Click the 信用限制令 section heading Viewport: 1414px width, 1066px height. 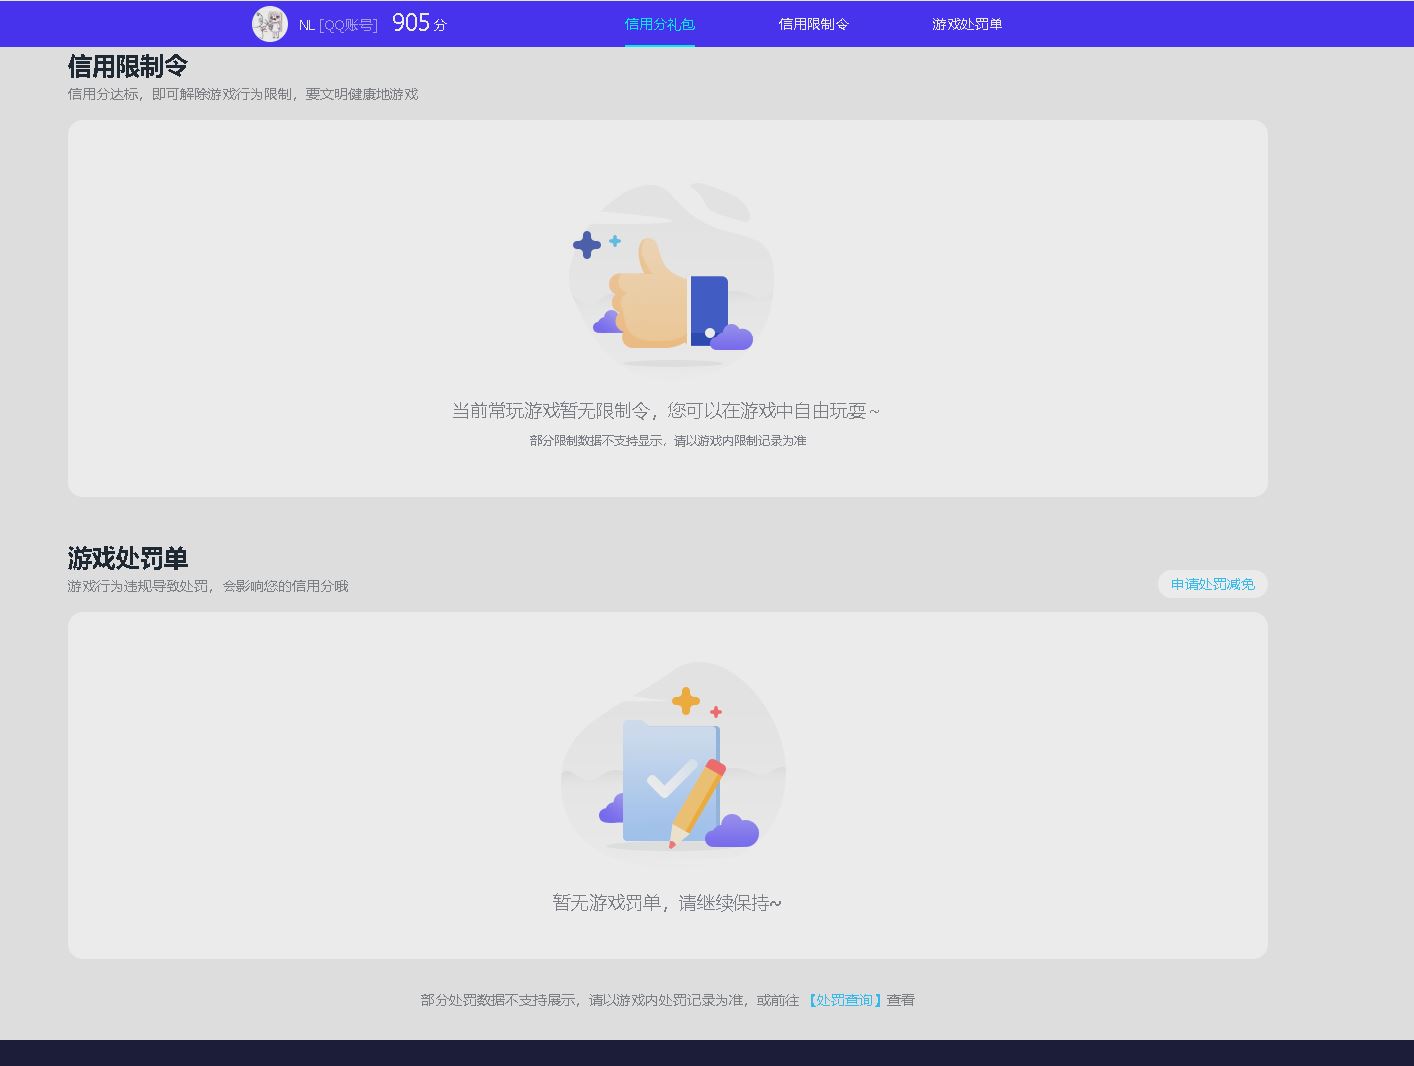pos(128,66)
